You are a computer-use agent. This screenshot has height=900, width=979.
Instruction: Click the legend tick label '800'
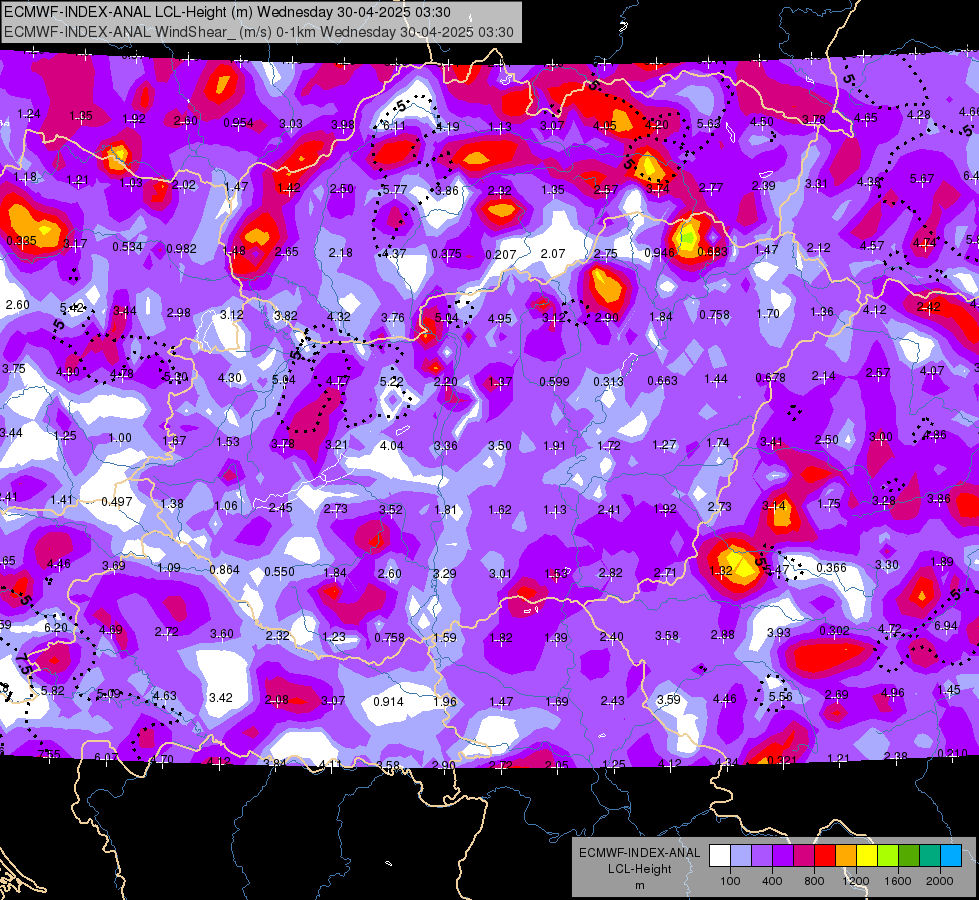(814, 881)
